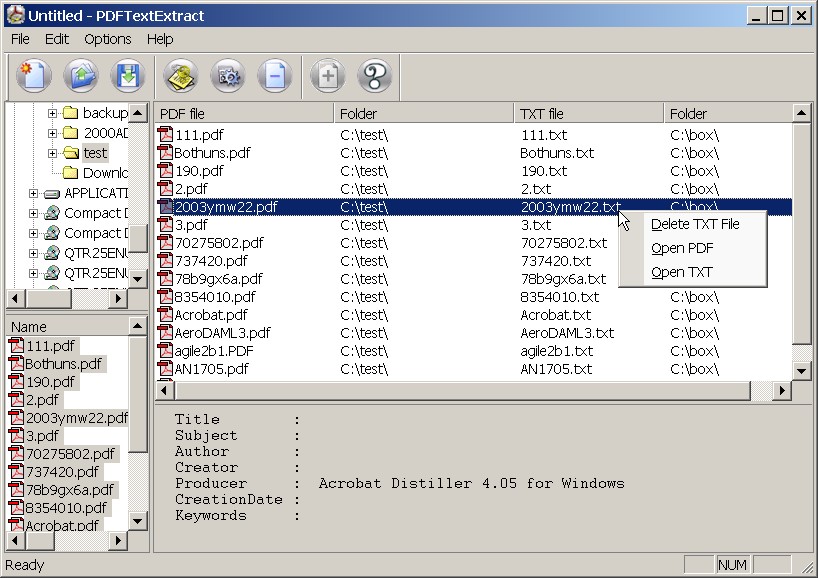This screenshot has width=818, height=578.
Task: Click the PDF file table's scroll right arrow
Action: pyautogui.click(x=781, y=390)
